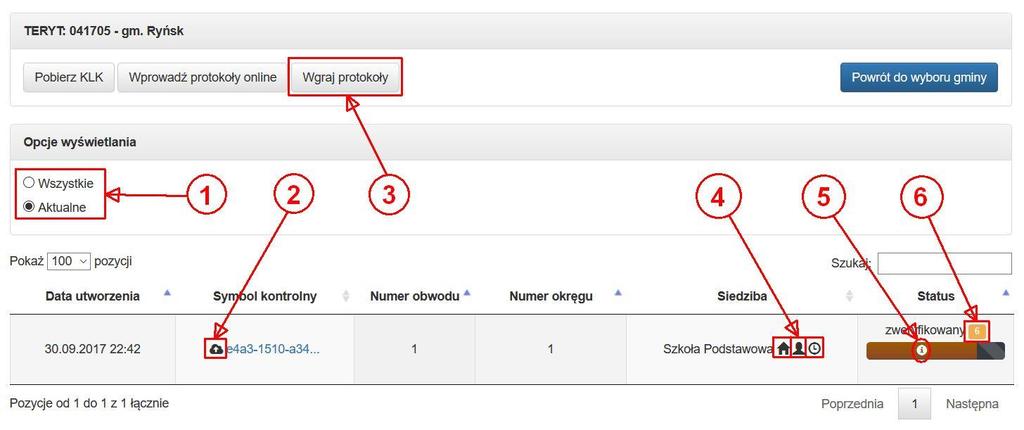Open the e4a3-1510-a34... symbol link
Screen dimensions: 1024x430
[x=273, y=350]
